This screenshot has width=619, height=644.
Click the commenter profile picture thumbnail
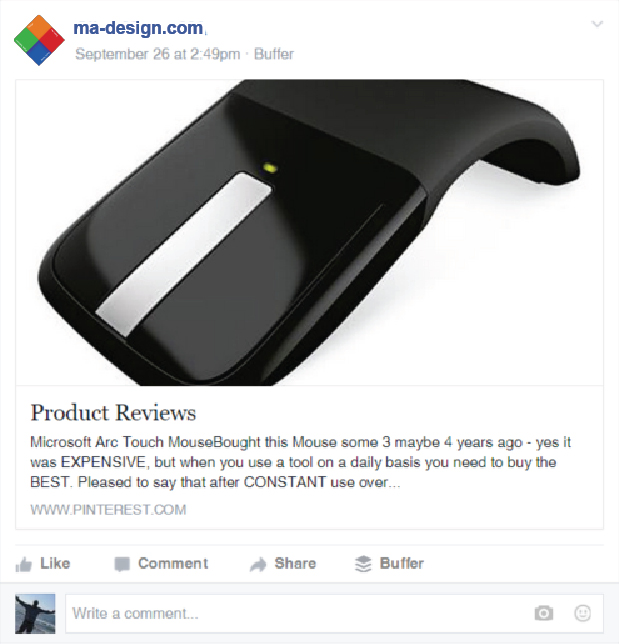(35, 614)
